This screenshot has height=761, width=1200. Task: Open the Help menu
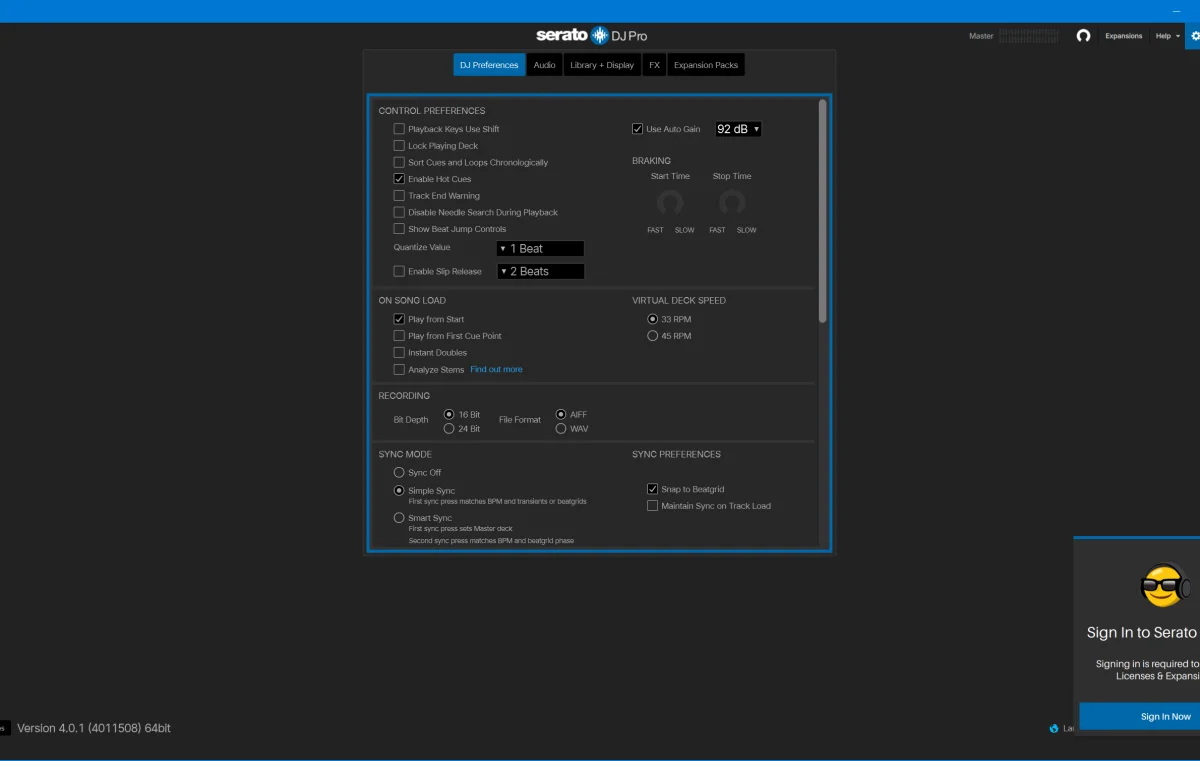(x=1166, y=36)
